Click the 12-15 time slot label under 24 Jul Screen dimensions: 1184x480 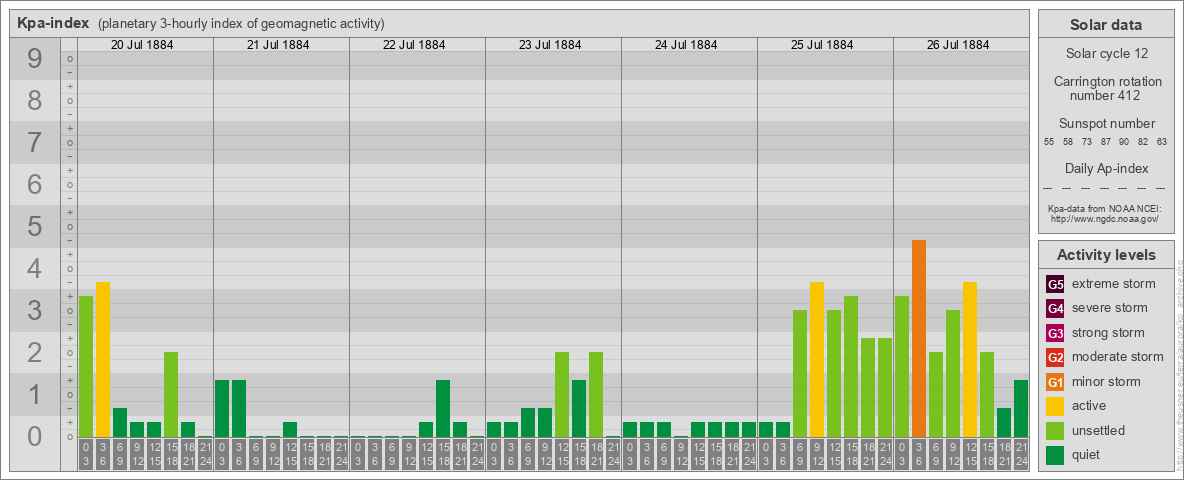tap(698, 455)
